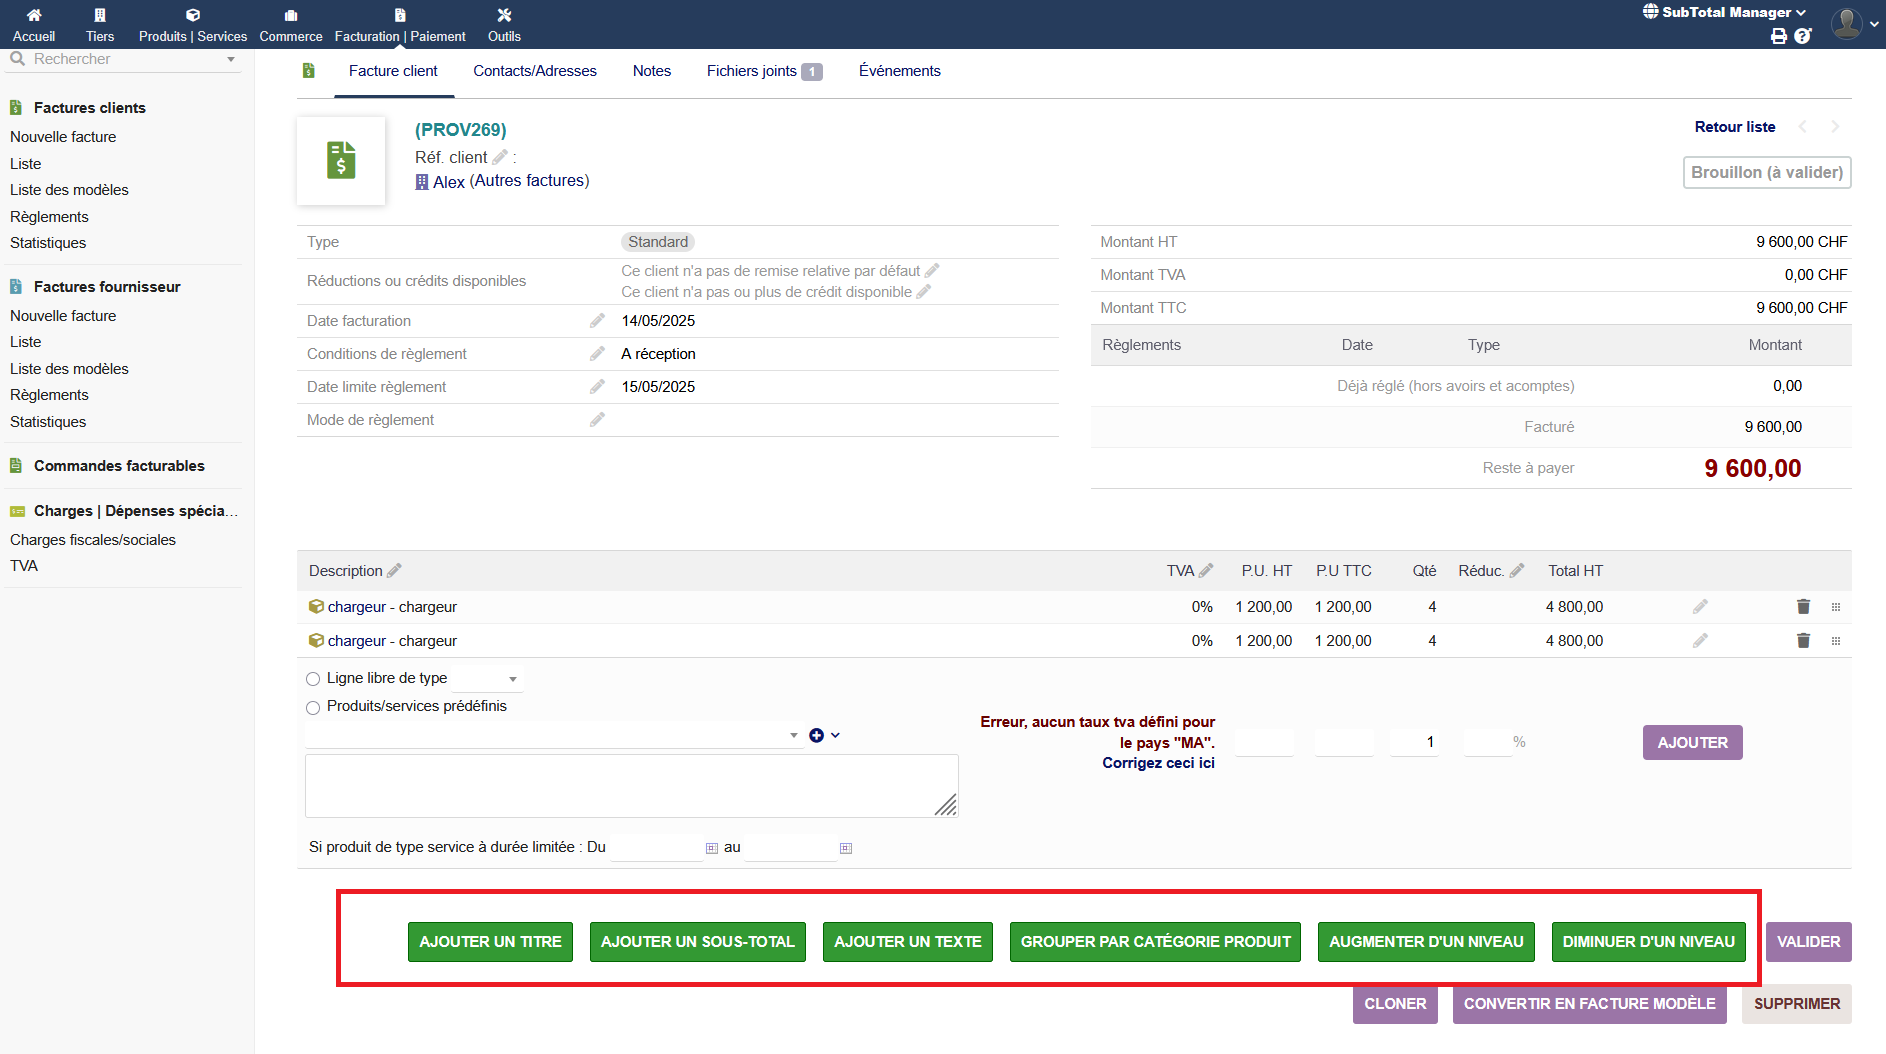Screen dimensions: 1886x1054
Task: Open the predefined products dropdown list
Action: [x=553, y=735]
